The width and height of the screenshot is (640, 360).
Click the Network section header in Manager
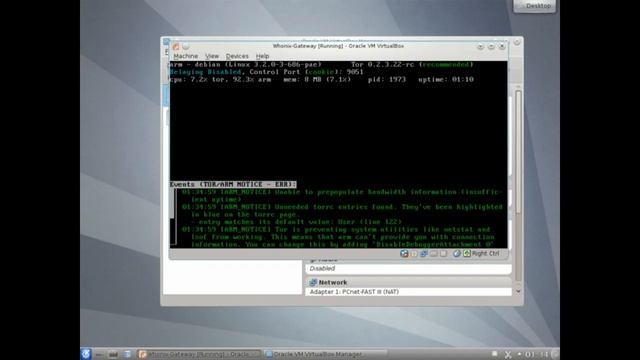(x=408, y=282)
